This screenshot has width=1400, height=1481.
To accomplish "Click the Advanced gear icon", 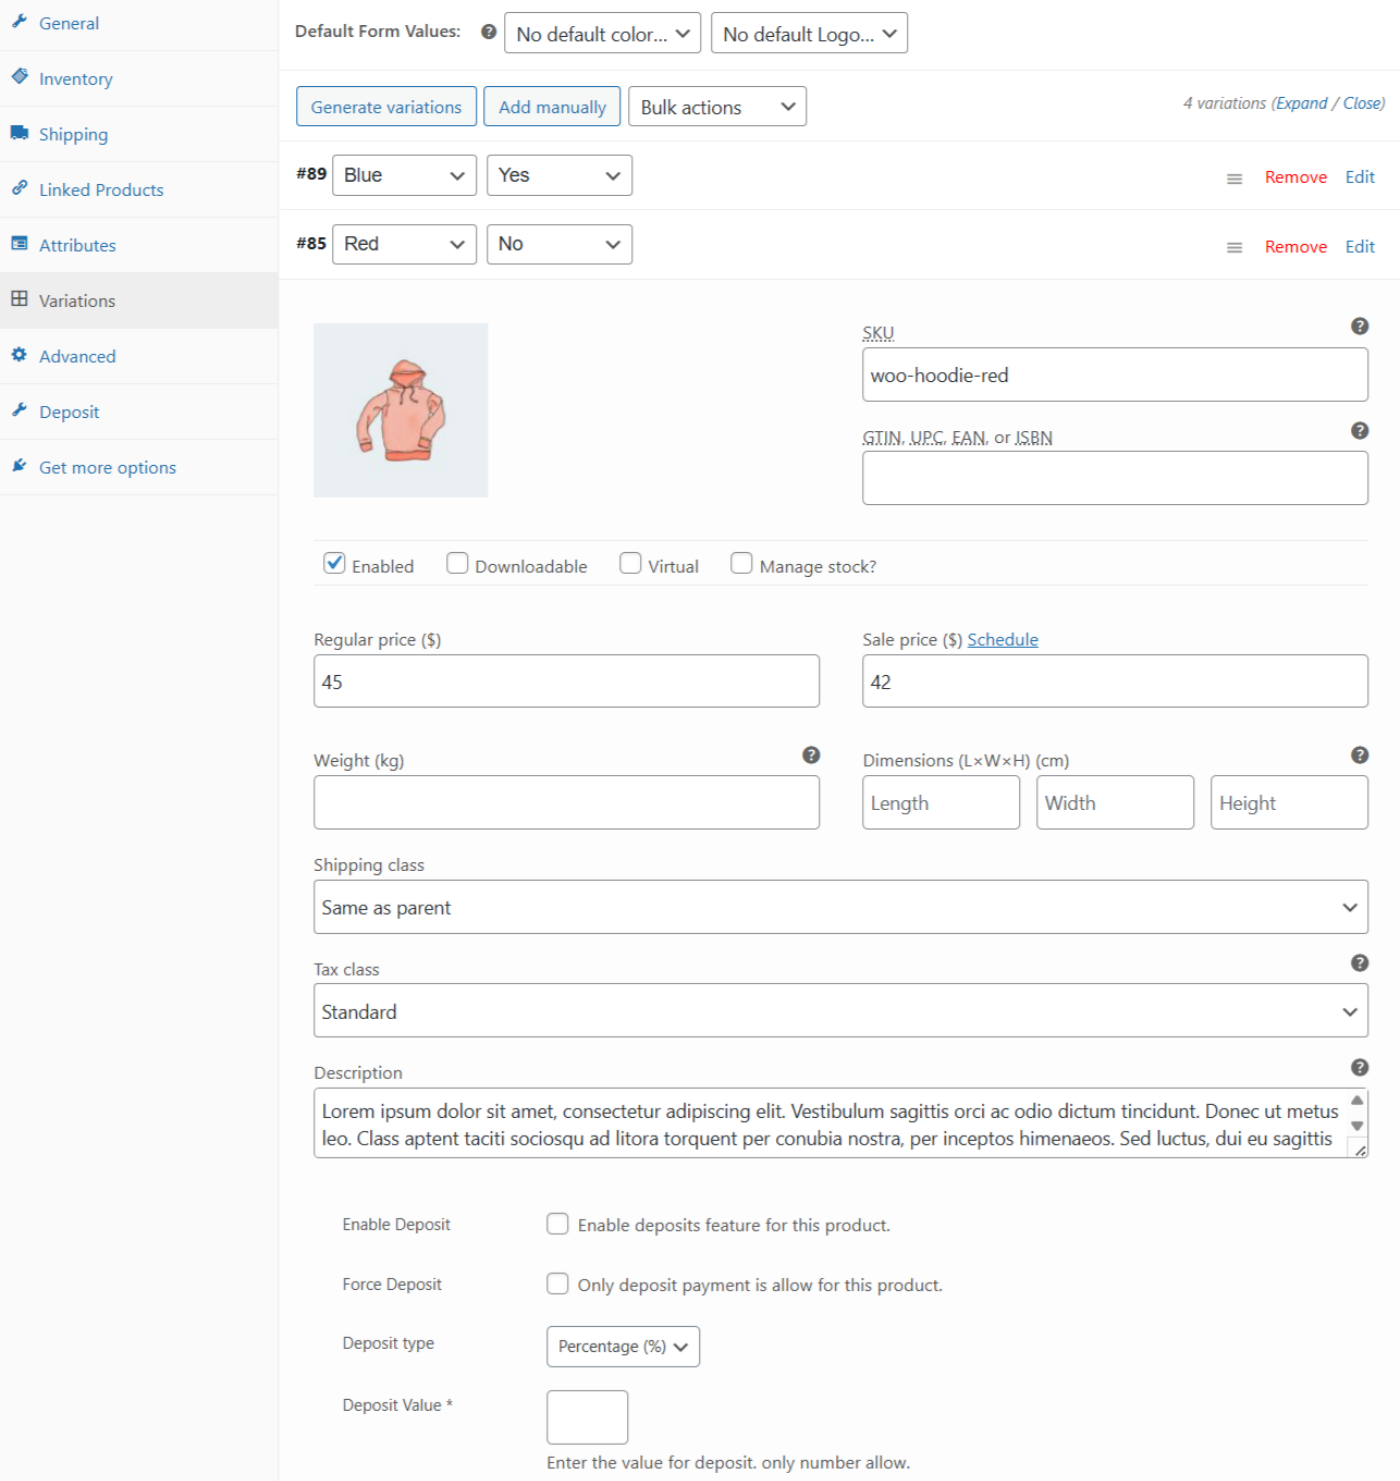I will (19, 355).
